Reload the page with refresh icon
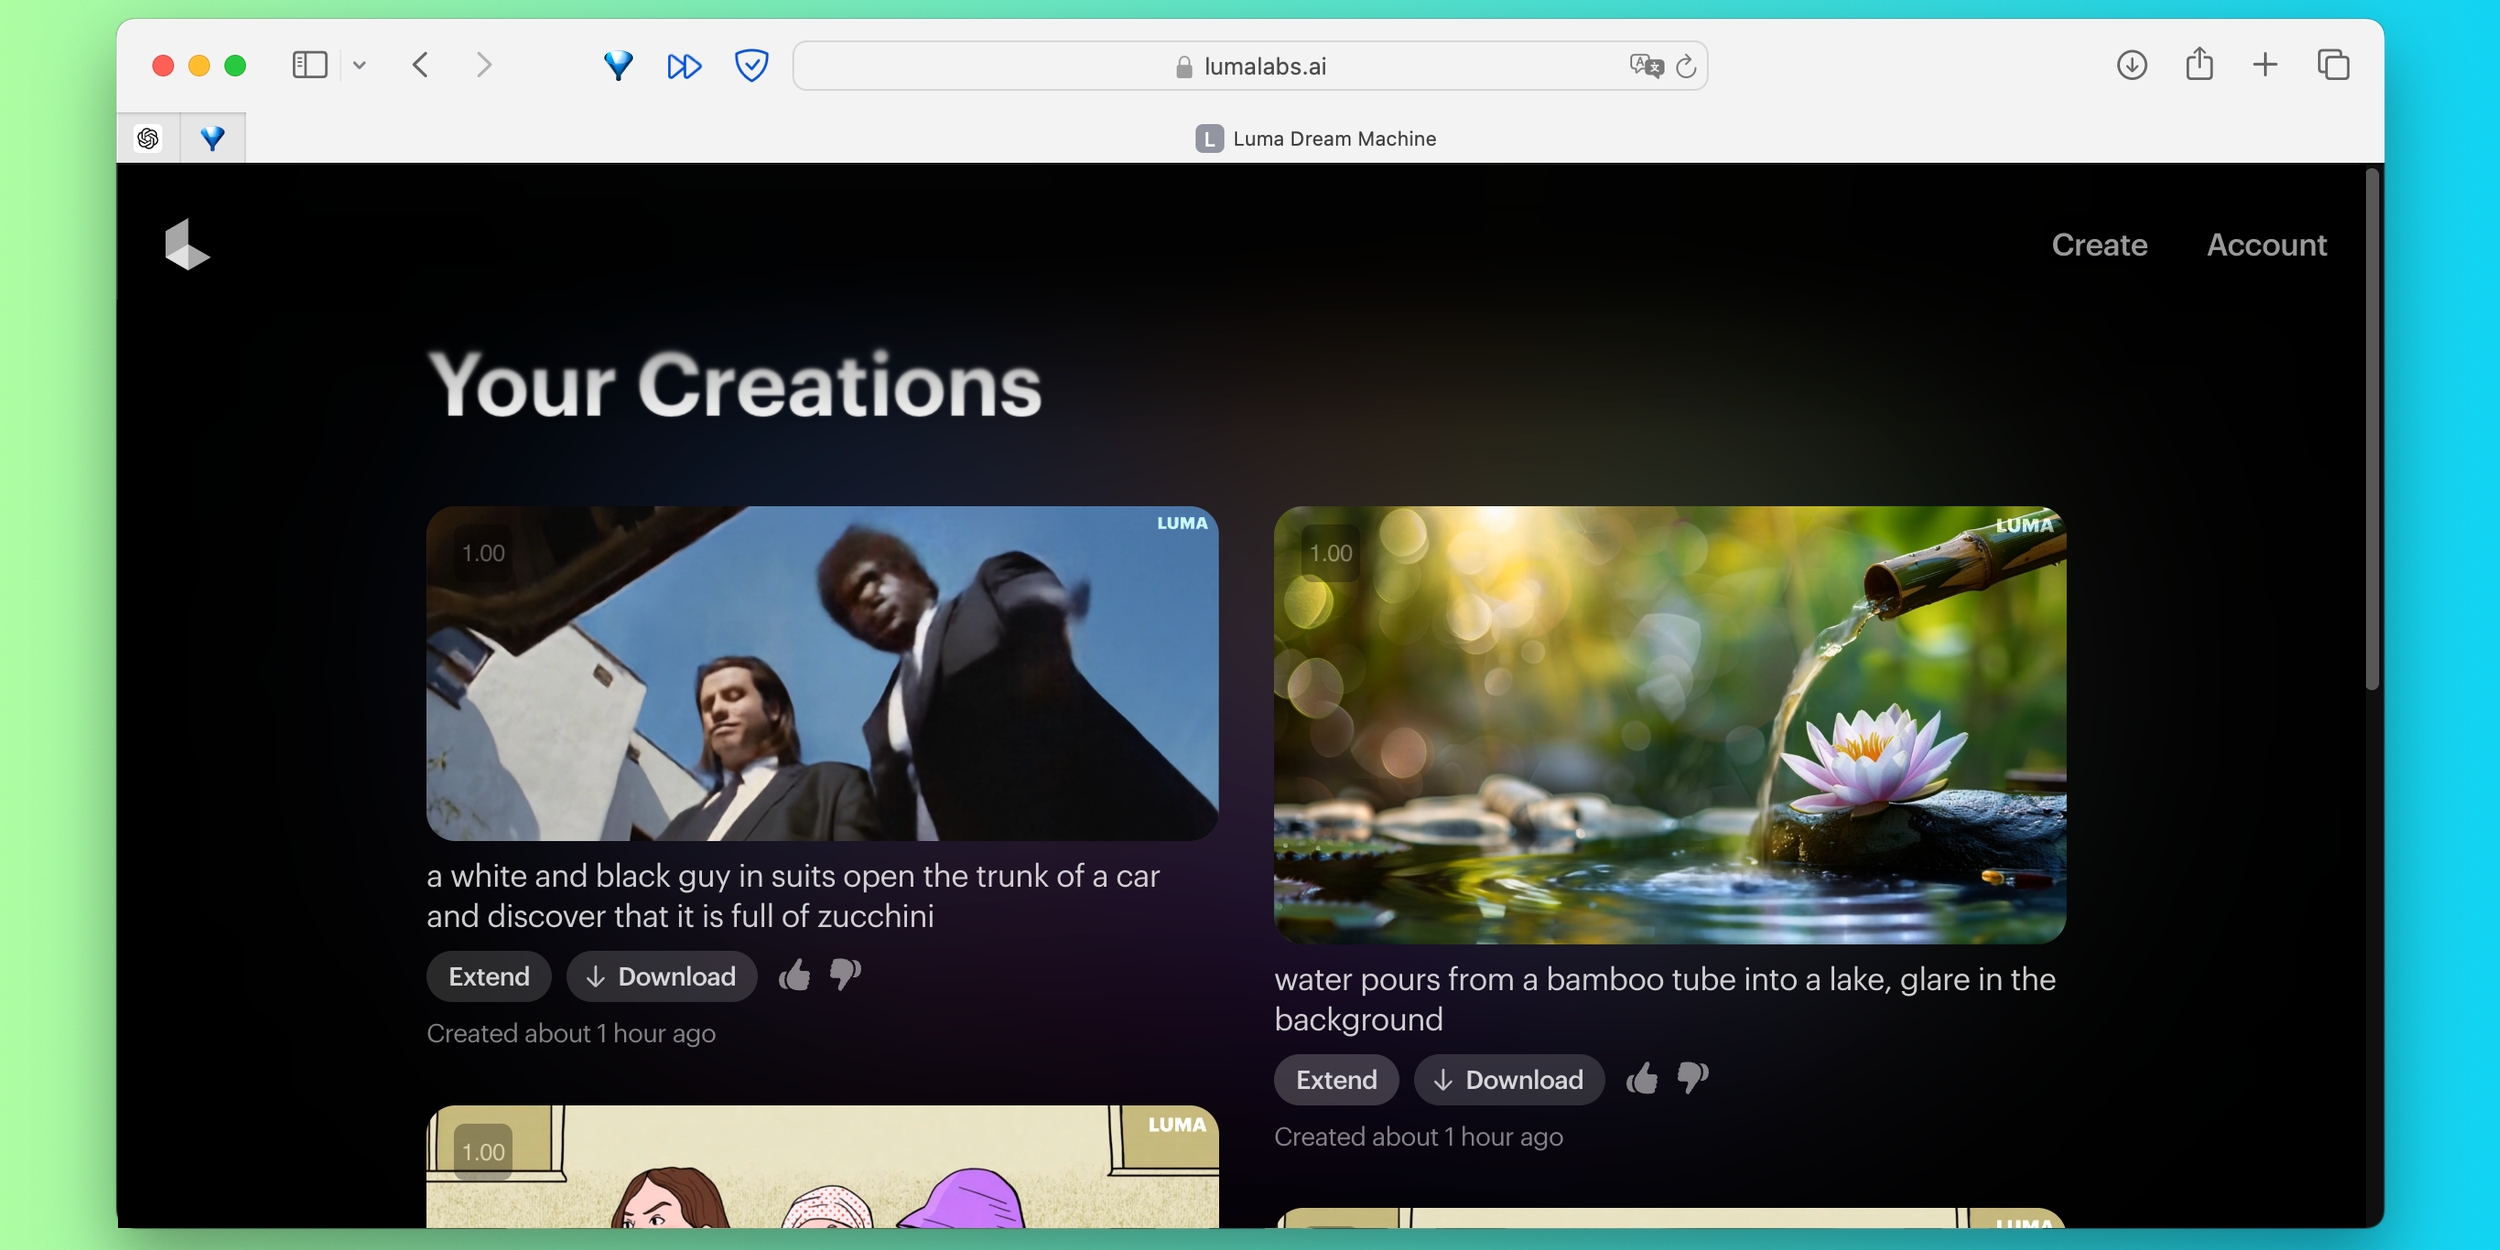 click(1686, 66)
